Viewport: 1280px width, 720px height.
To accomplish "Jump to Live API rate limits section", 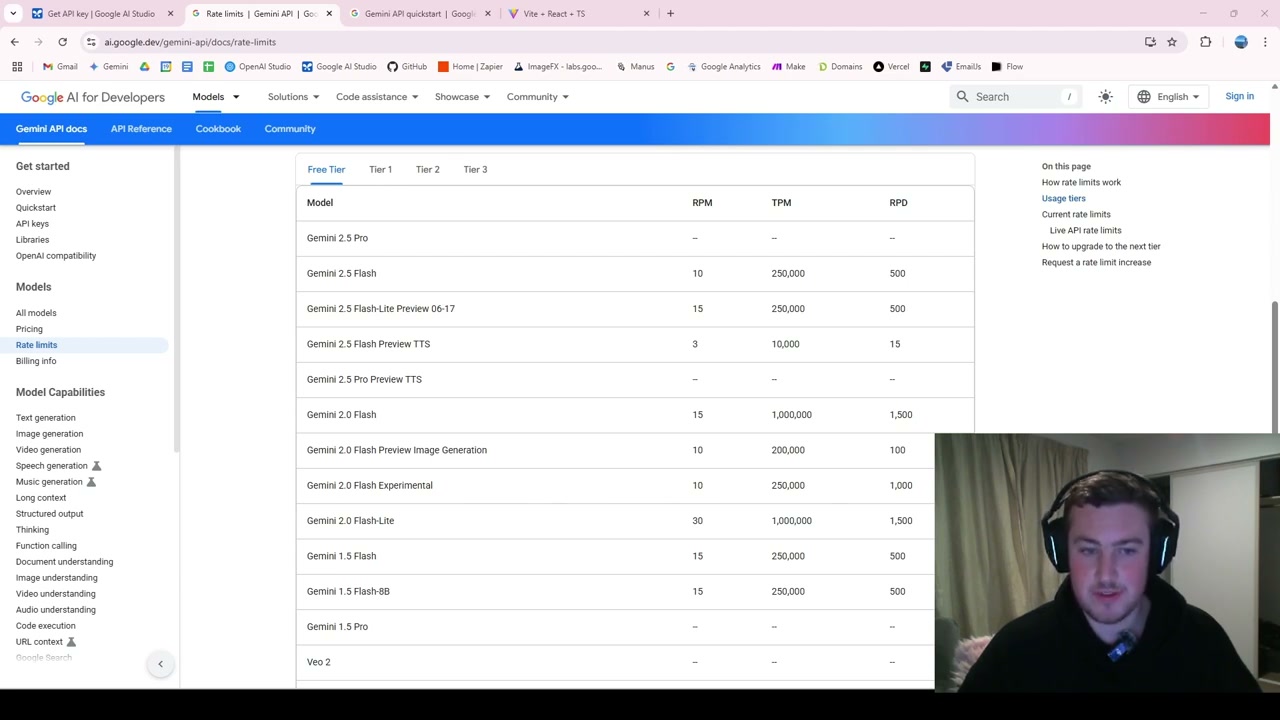I will (x=1085, y=231).
